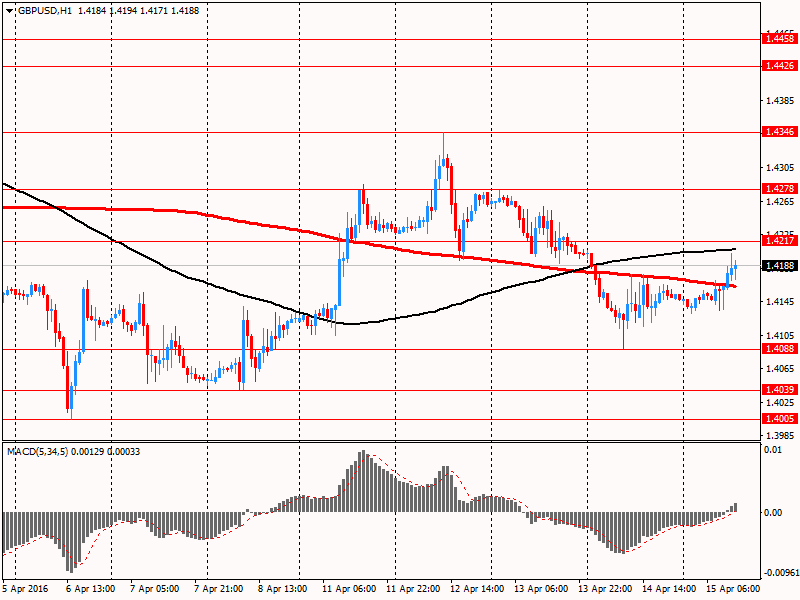The height and width of the screenshot is (600, 800).
Task: Click the MACD(5,34,5) indicator label
Action: (x=38, y=452)
